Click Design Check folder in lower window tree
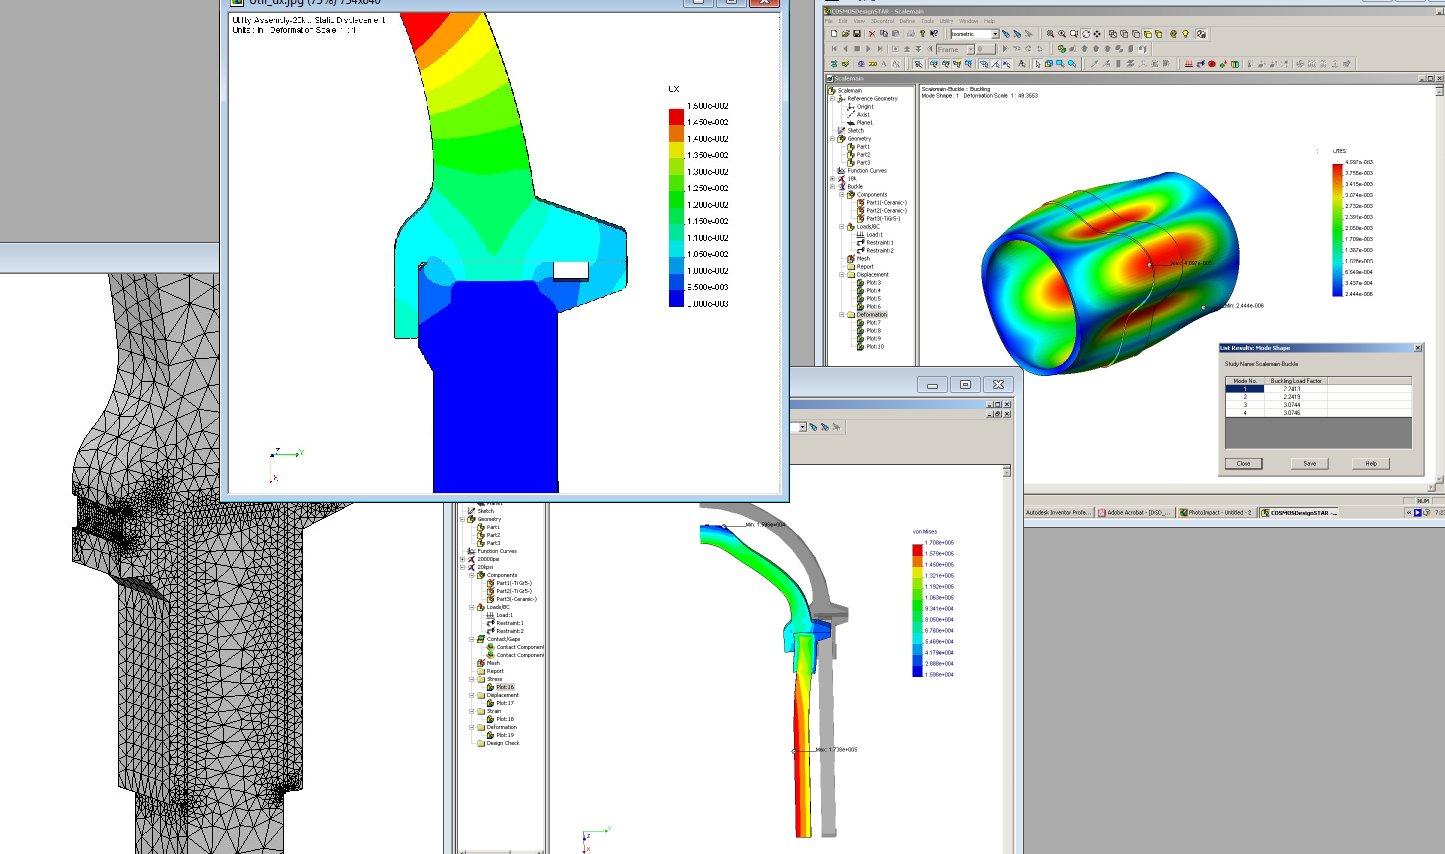The image size is (1445, 854). coord(482,743)
